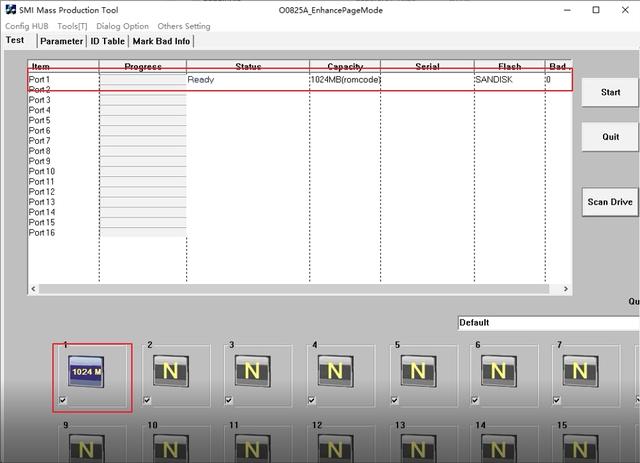This screenshot has width=640, height=463.
Task: Click the N drive icon in slot 10
Action: tap(171, 448)
